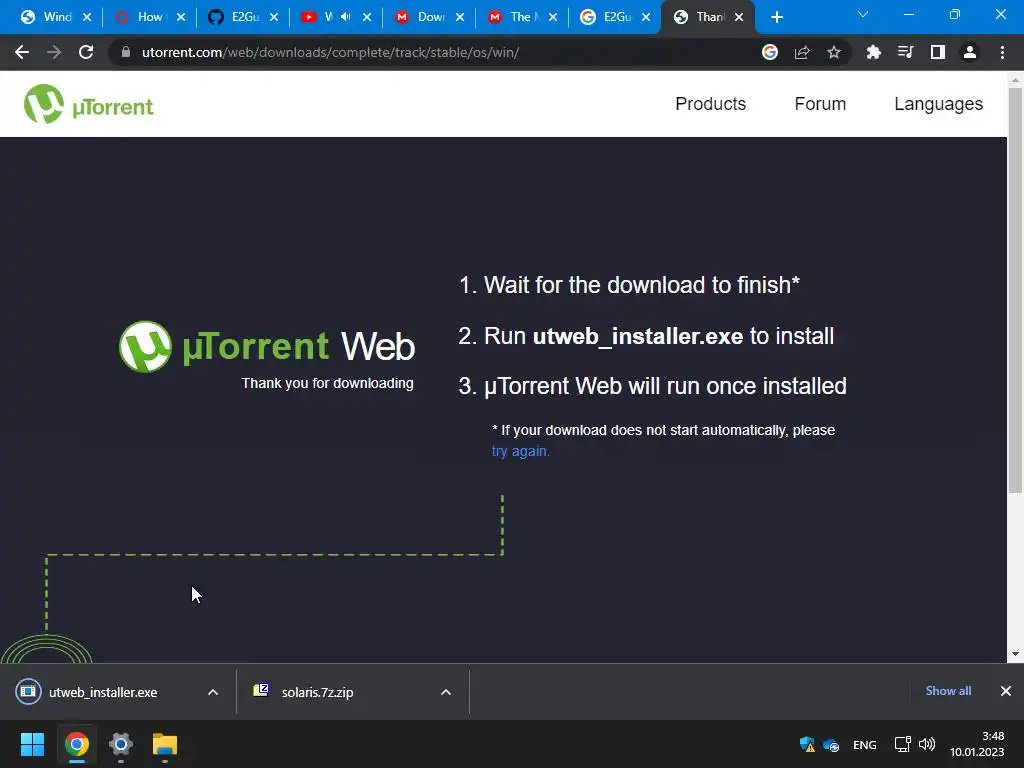Open the network status tray icon
The width and height of the screenshot is (1024, 768).
[x=903, y=744]
